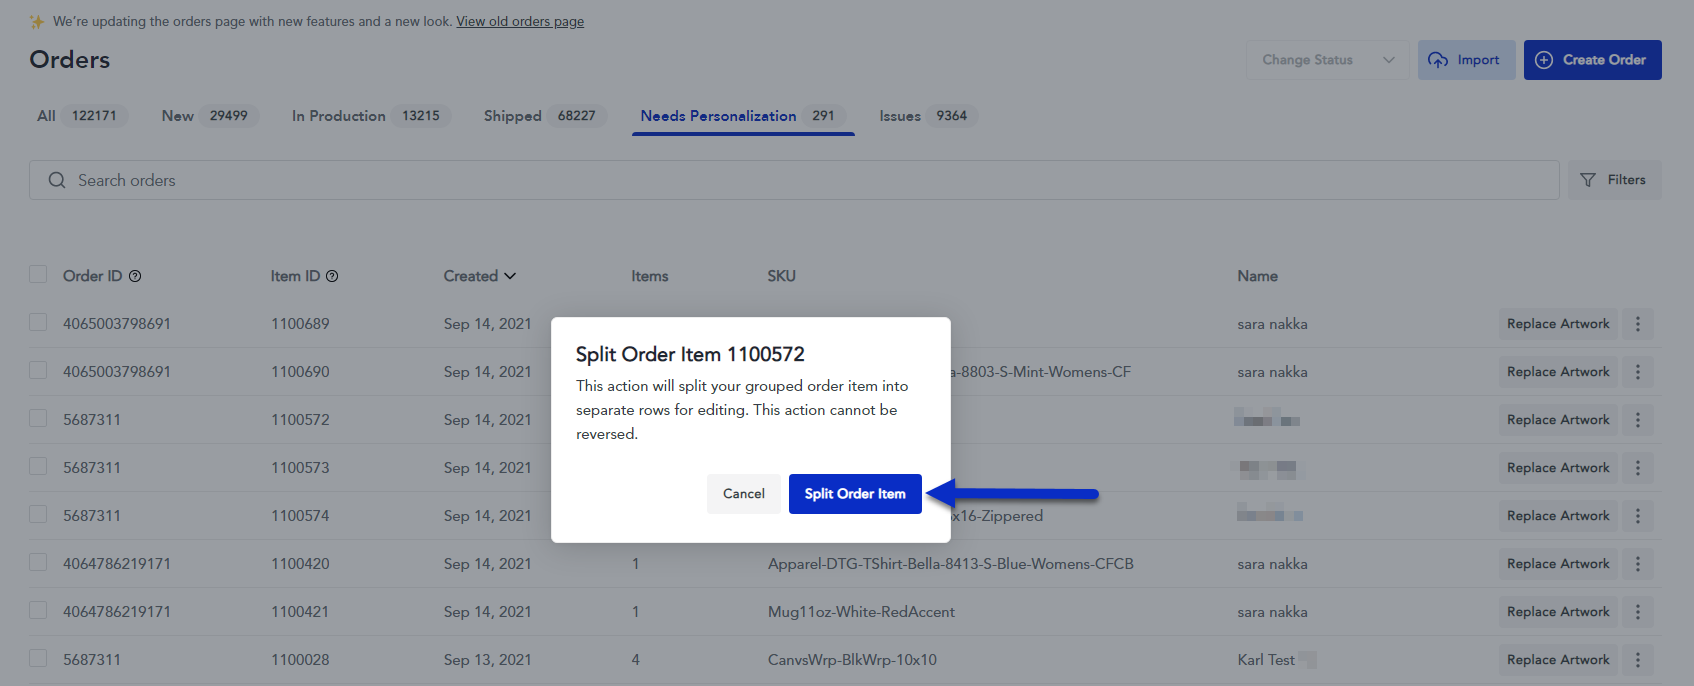
Task: Open three-dot menu for Karl Test row
Action: [1637, 660]
